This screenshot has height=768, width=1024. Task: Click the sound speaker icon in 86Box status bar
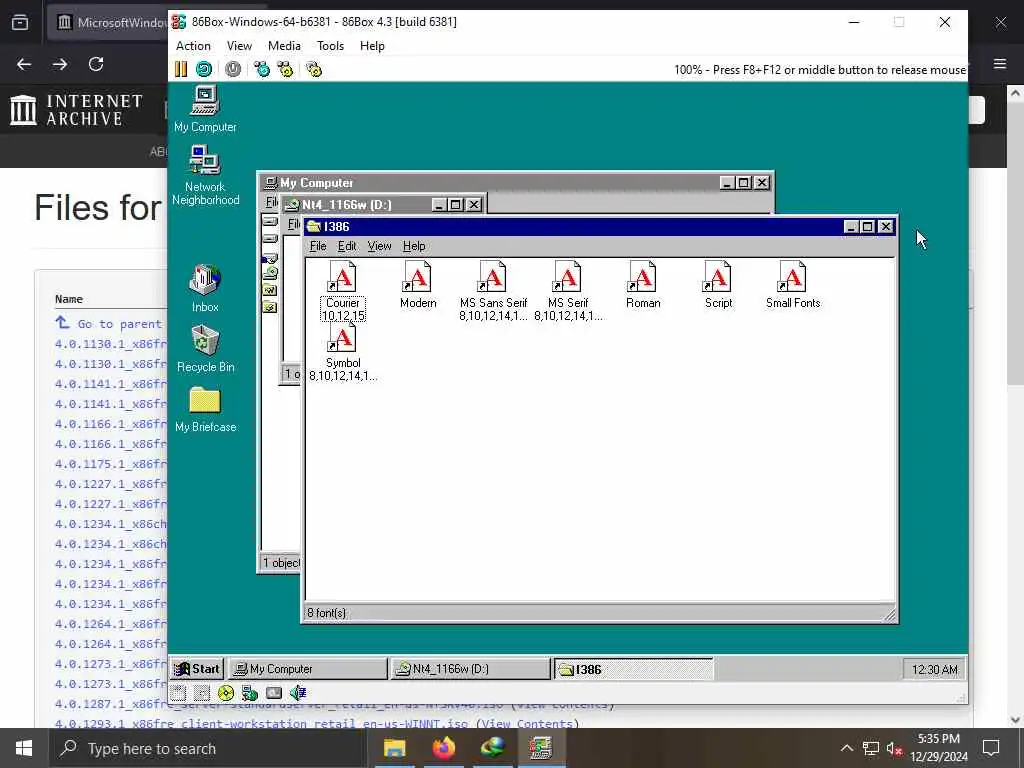tap(298, 693)
